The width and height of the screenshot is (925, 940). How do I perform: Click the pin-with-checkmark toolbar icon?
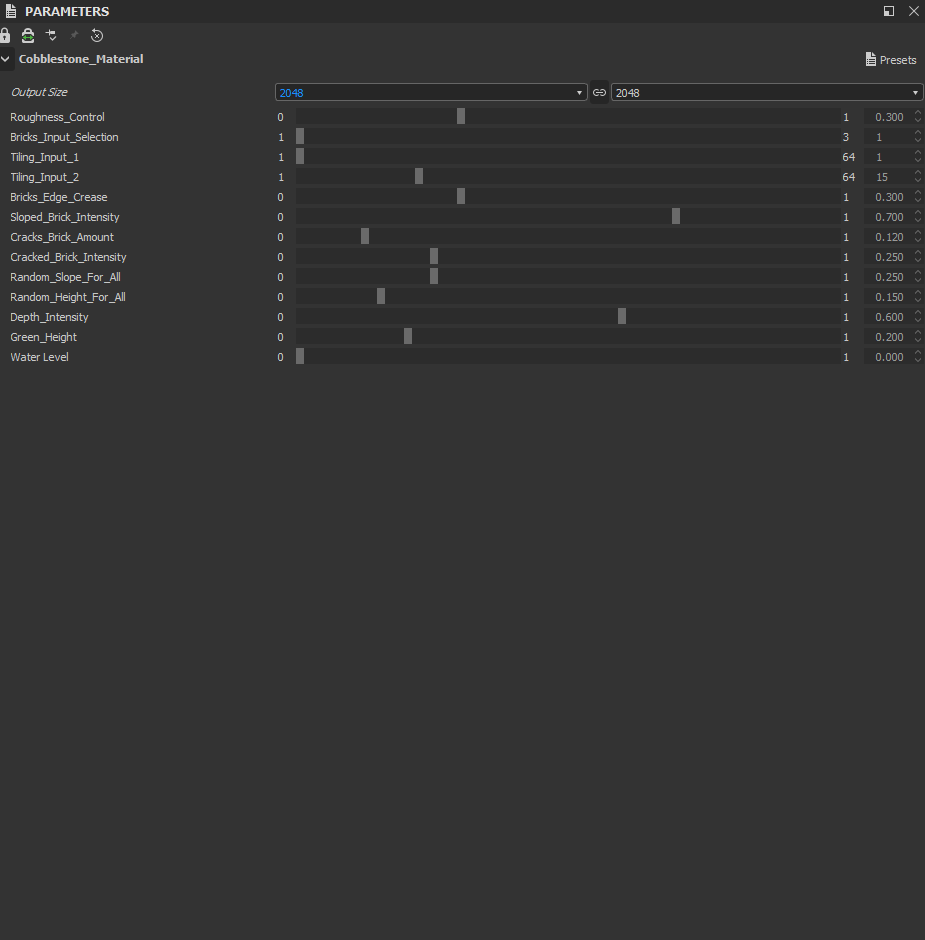point(52,35)
